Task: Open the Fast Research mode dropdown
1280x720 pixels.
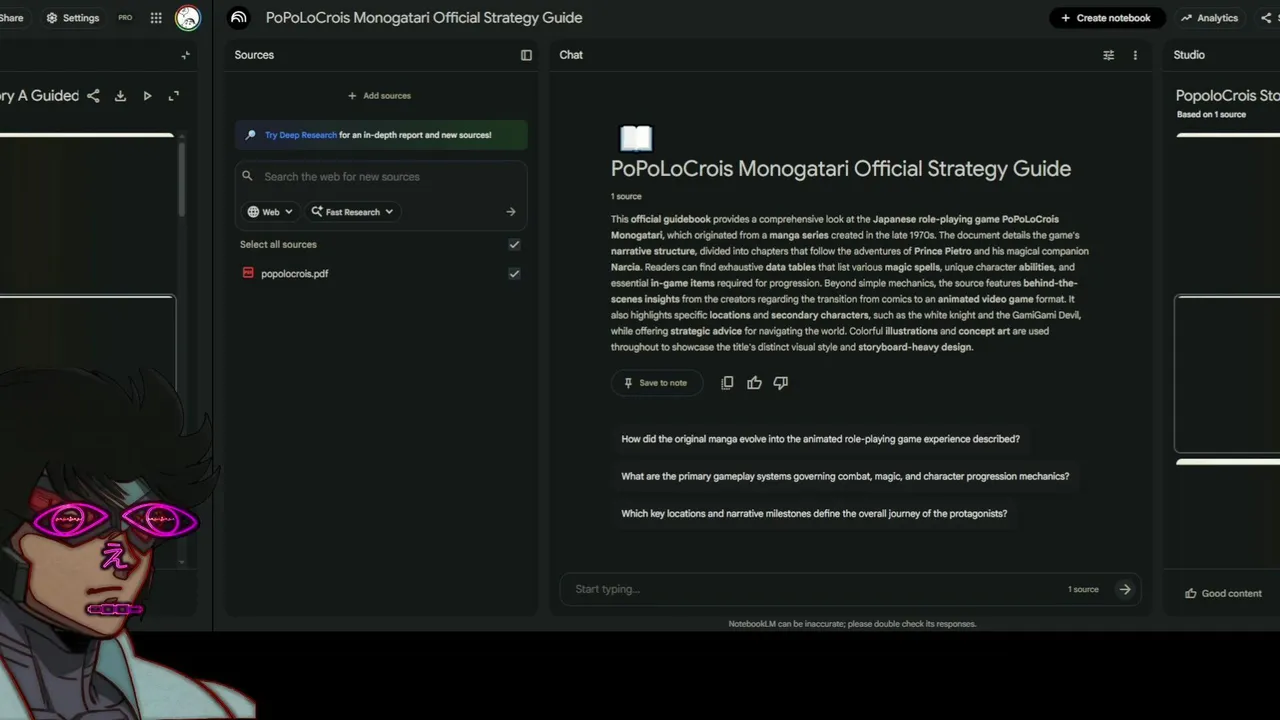Action: pos(353,212)
